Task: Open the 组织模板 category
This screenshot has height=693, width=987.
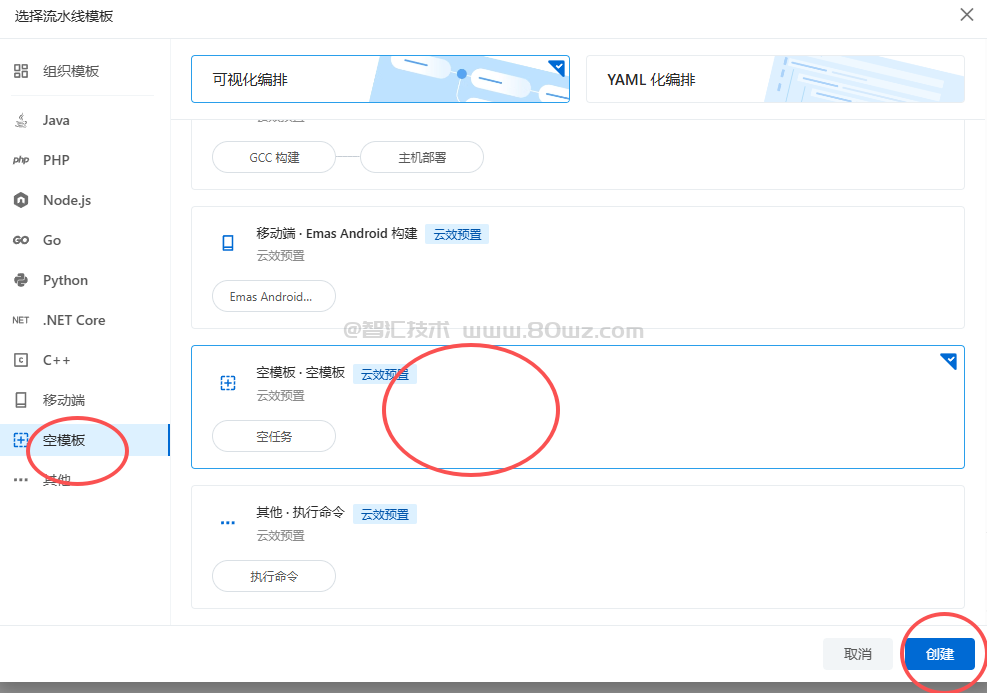Action: tap(70, 71)
